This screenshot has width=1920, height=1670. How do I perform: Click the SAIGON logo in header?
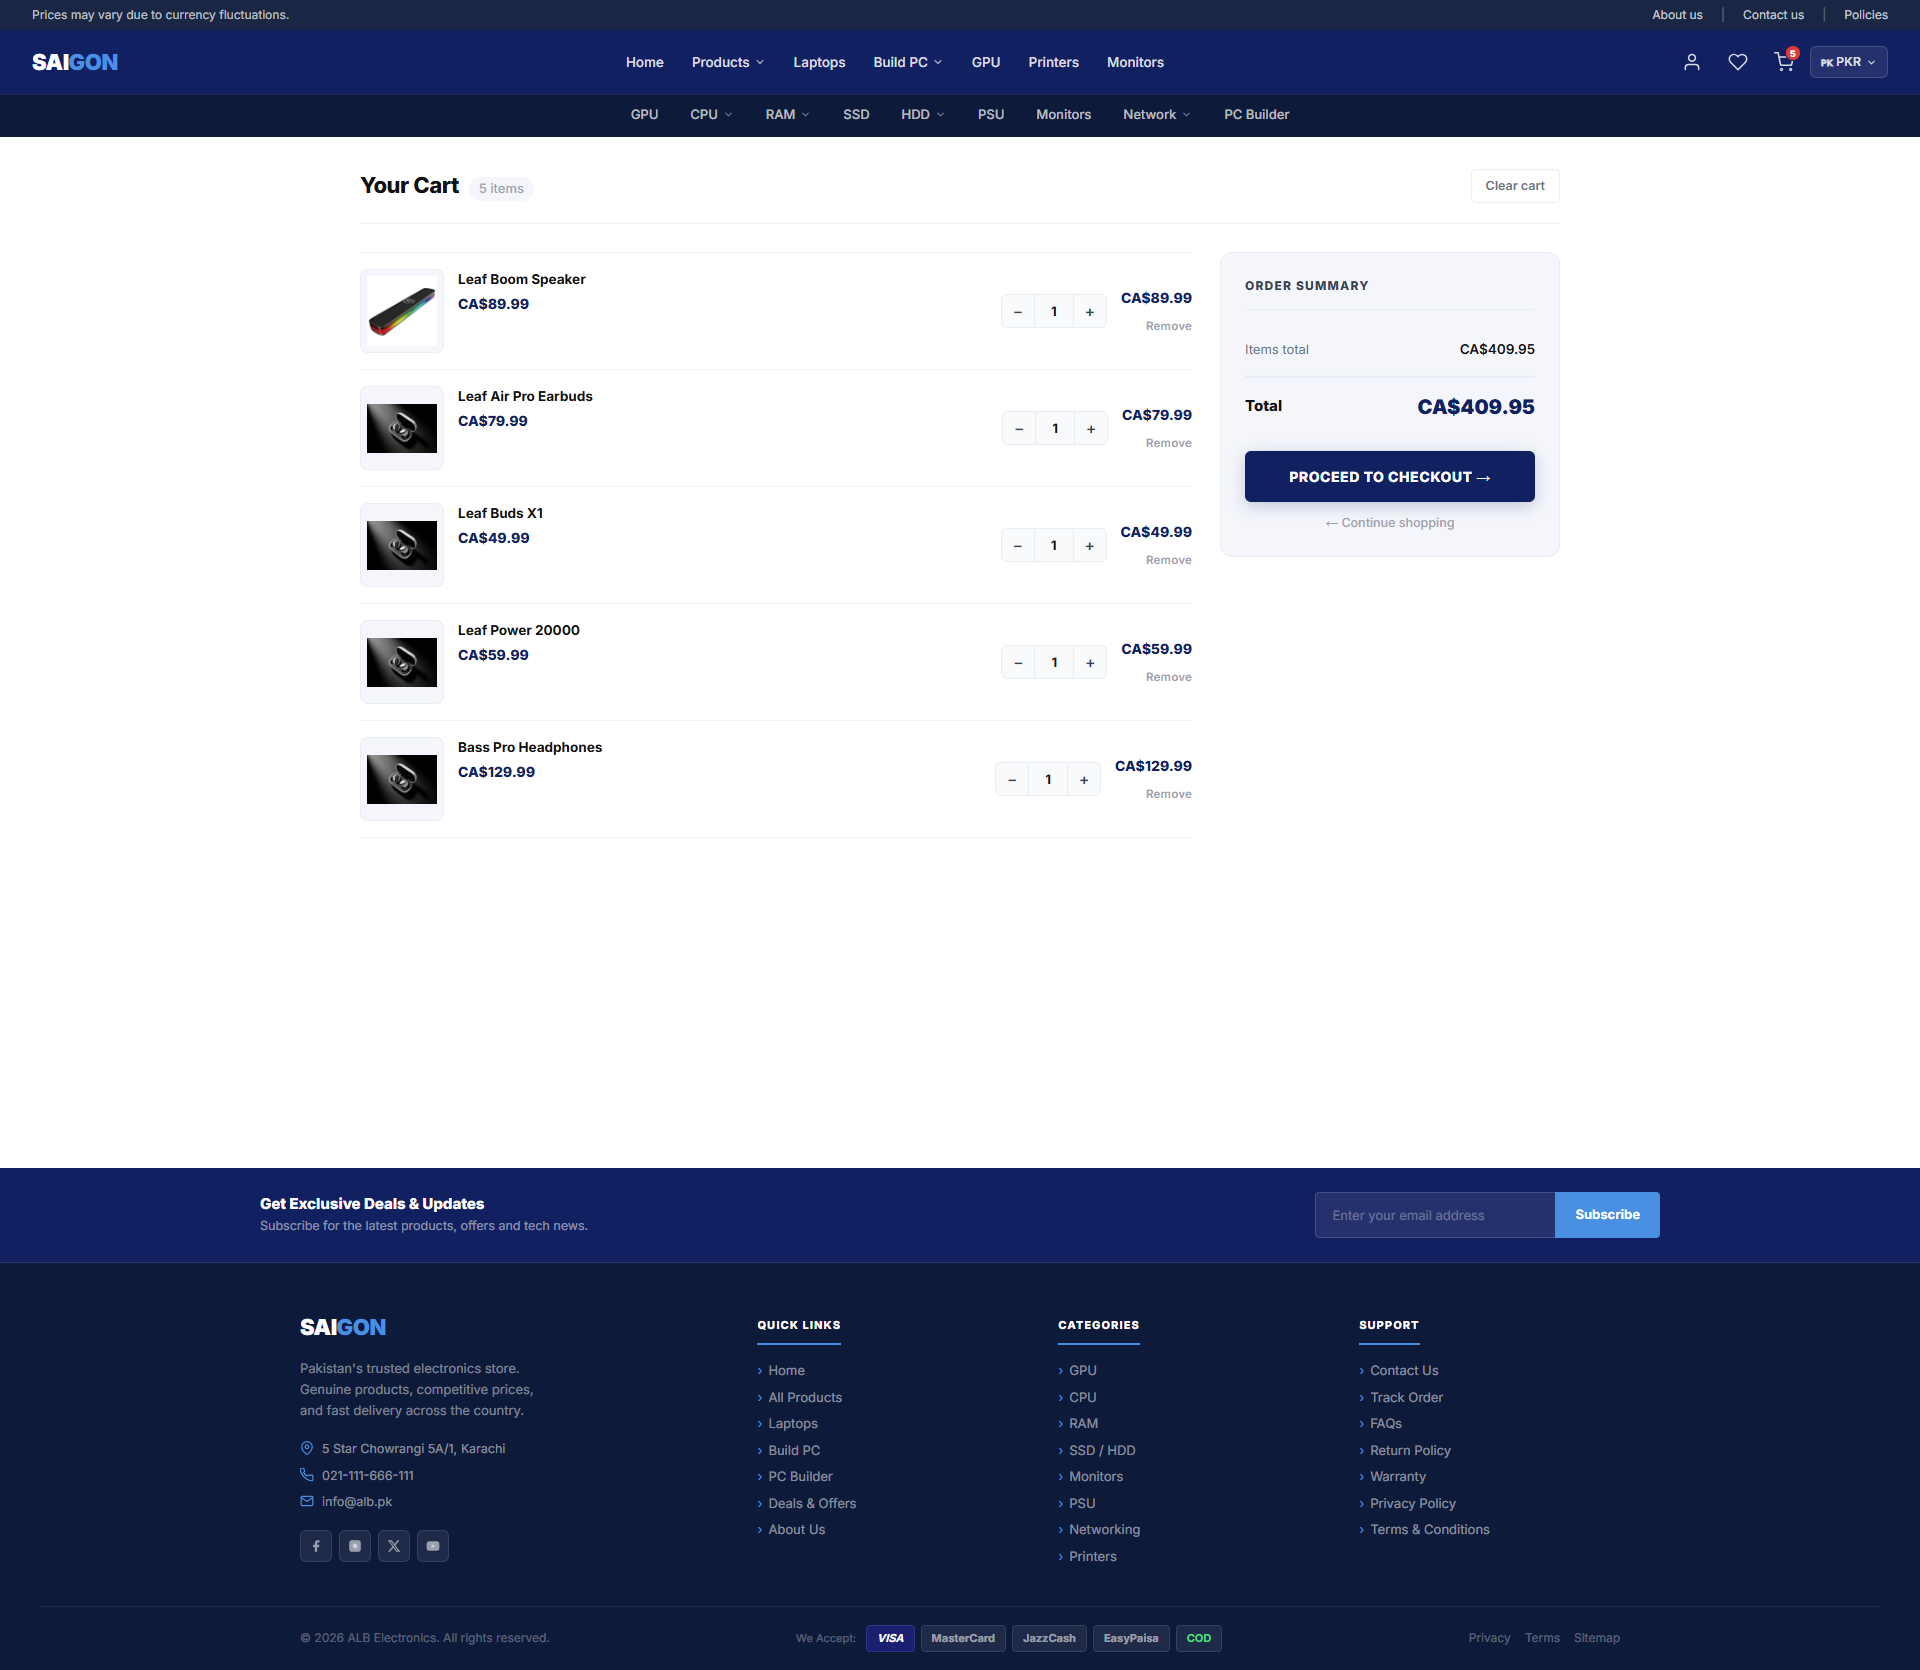coord(75,62)
